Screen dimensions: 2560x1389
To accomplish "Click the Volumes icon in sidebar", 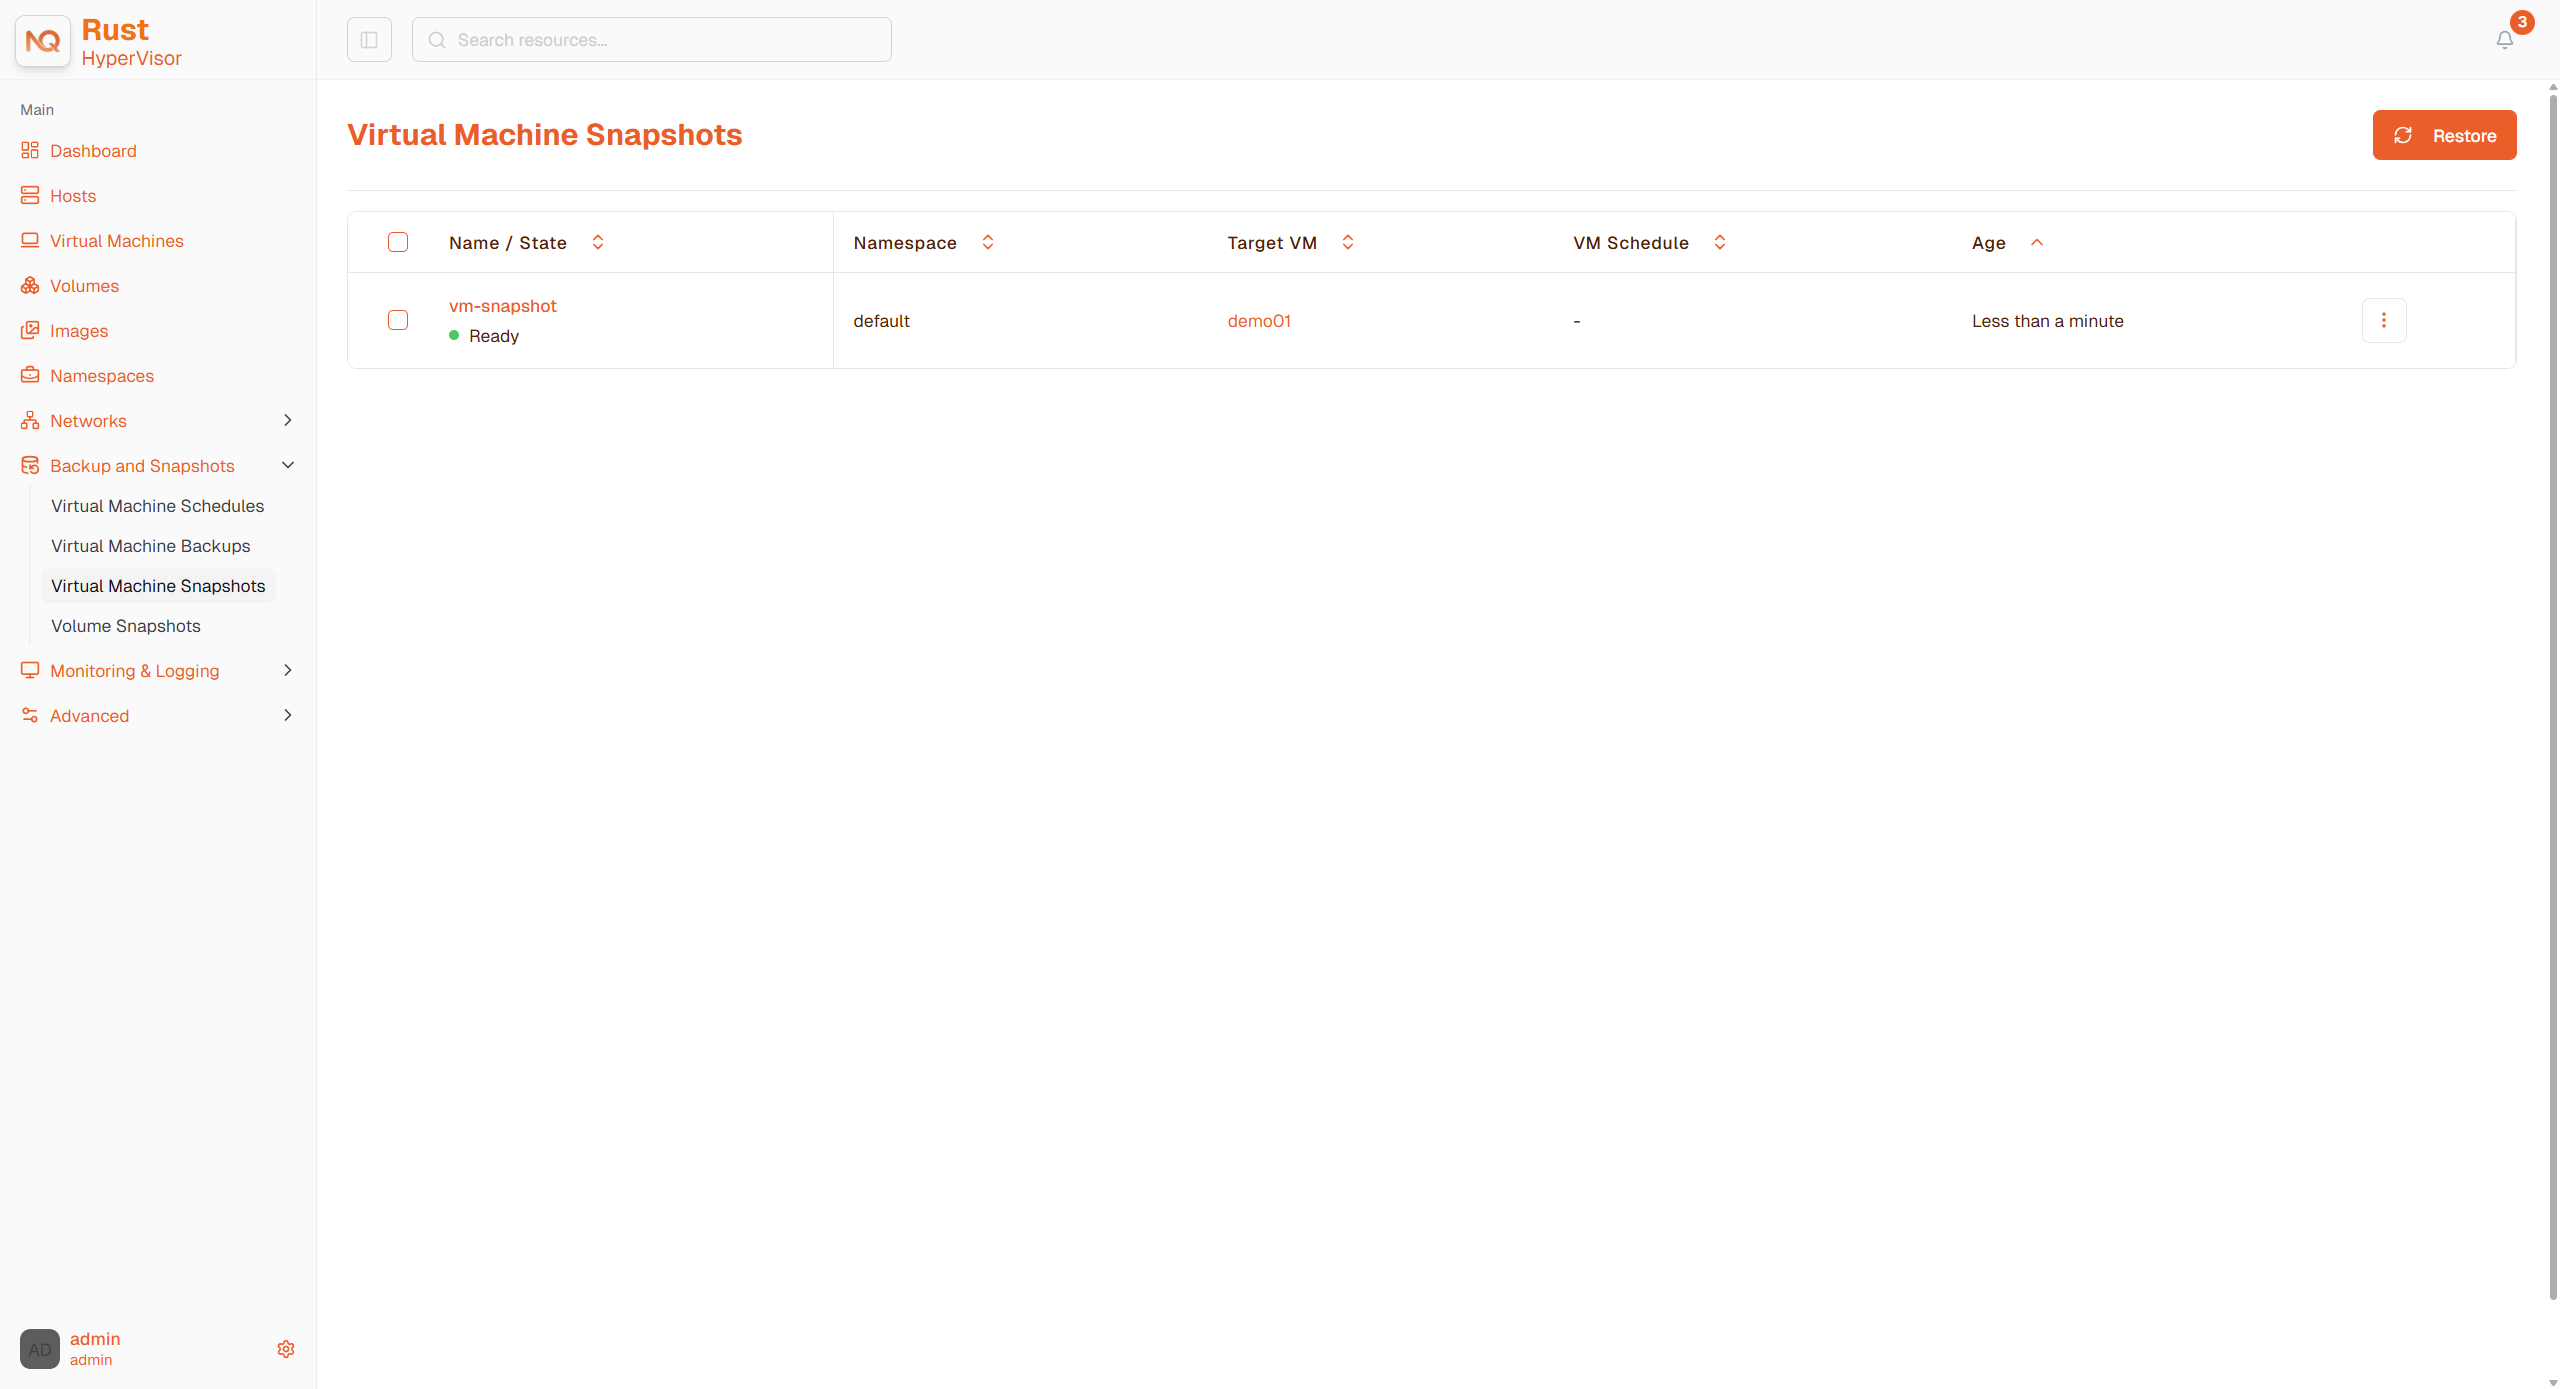I will point(30,285).
